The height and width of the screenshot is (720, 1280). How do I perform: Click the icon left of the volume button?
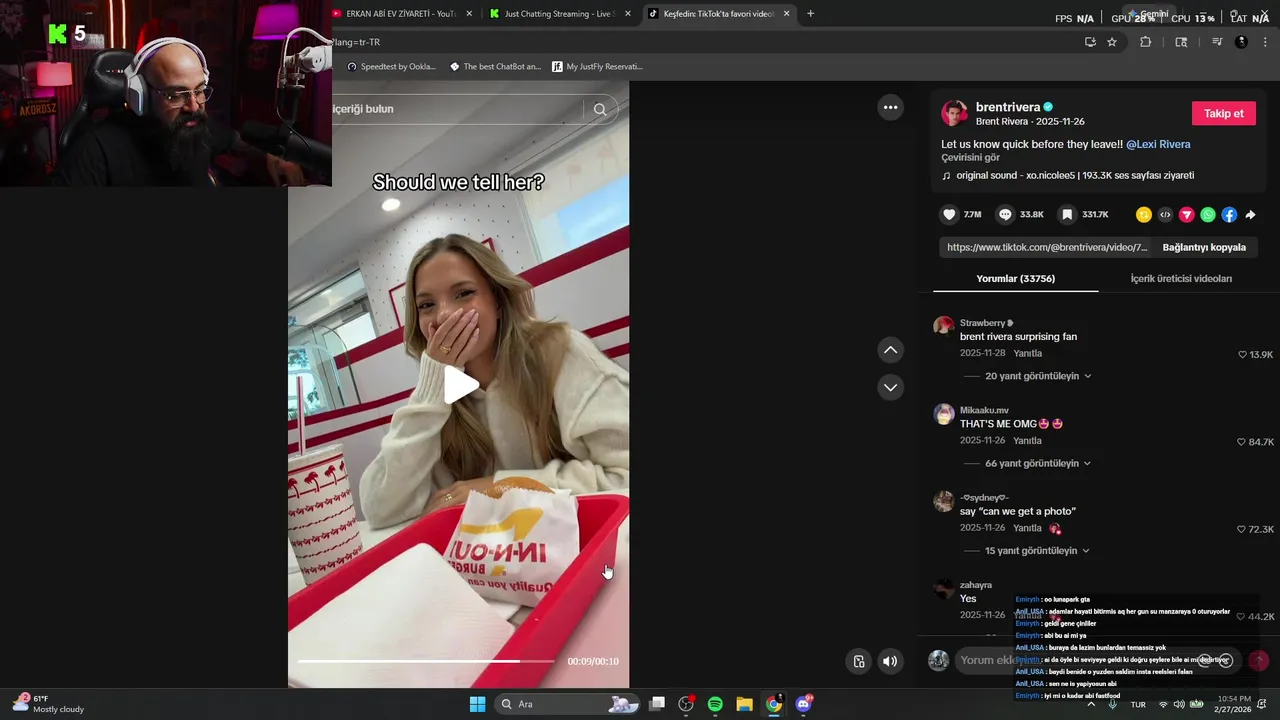click(x=858, y=661)
